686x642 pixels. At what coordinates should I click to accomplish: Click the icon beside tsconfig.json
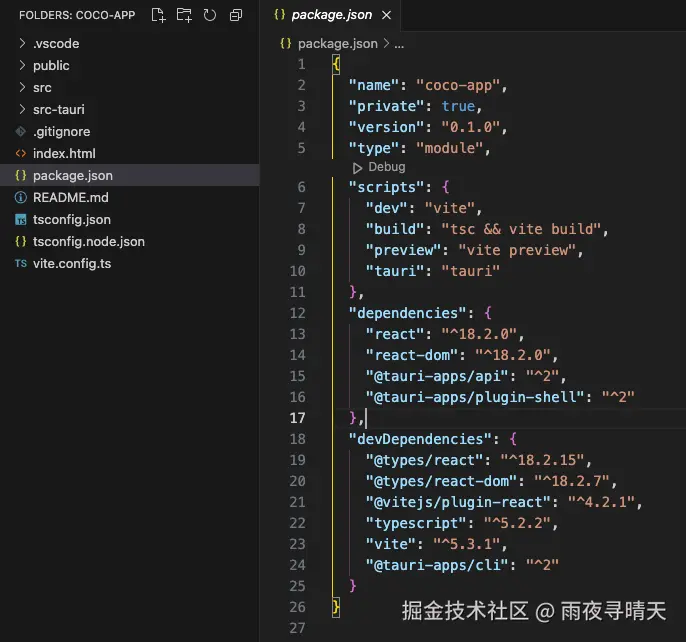click(x=21, y=220)
